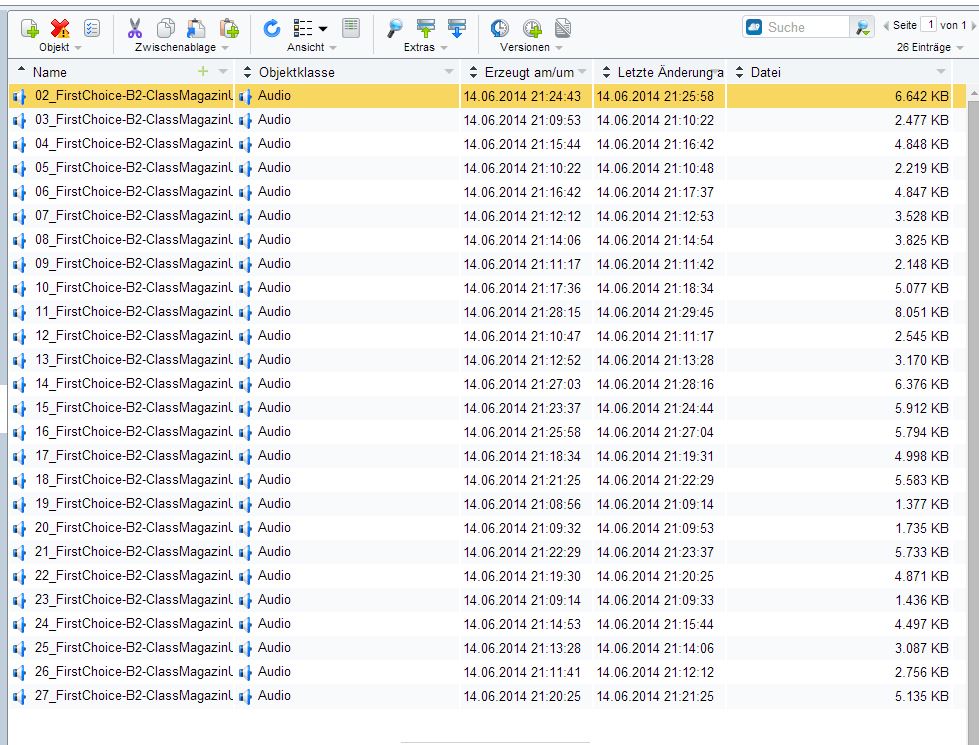Sort by the Datei column header

(x=765, y=72)
